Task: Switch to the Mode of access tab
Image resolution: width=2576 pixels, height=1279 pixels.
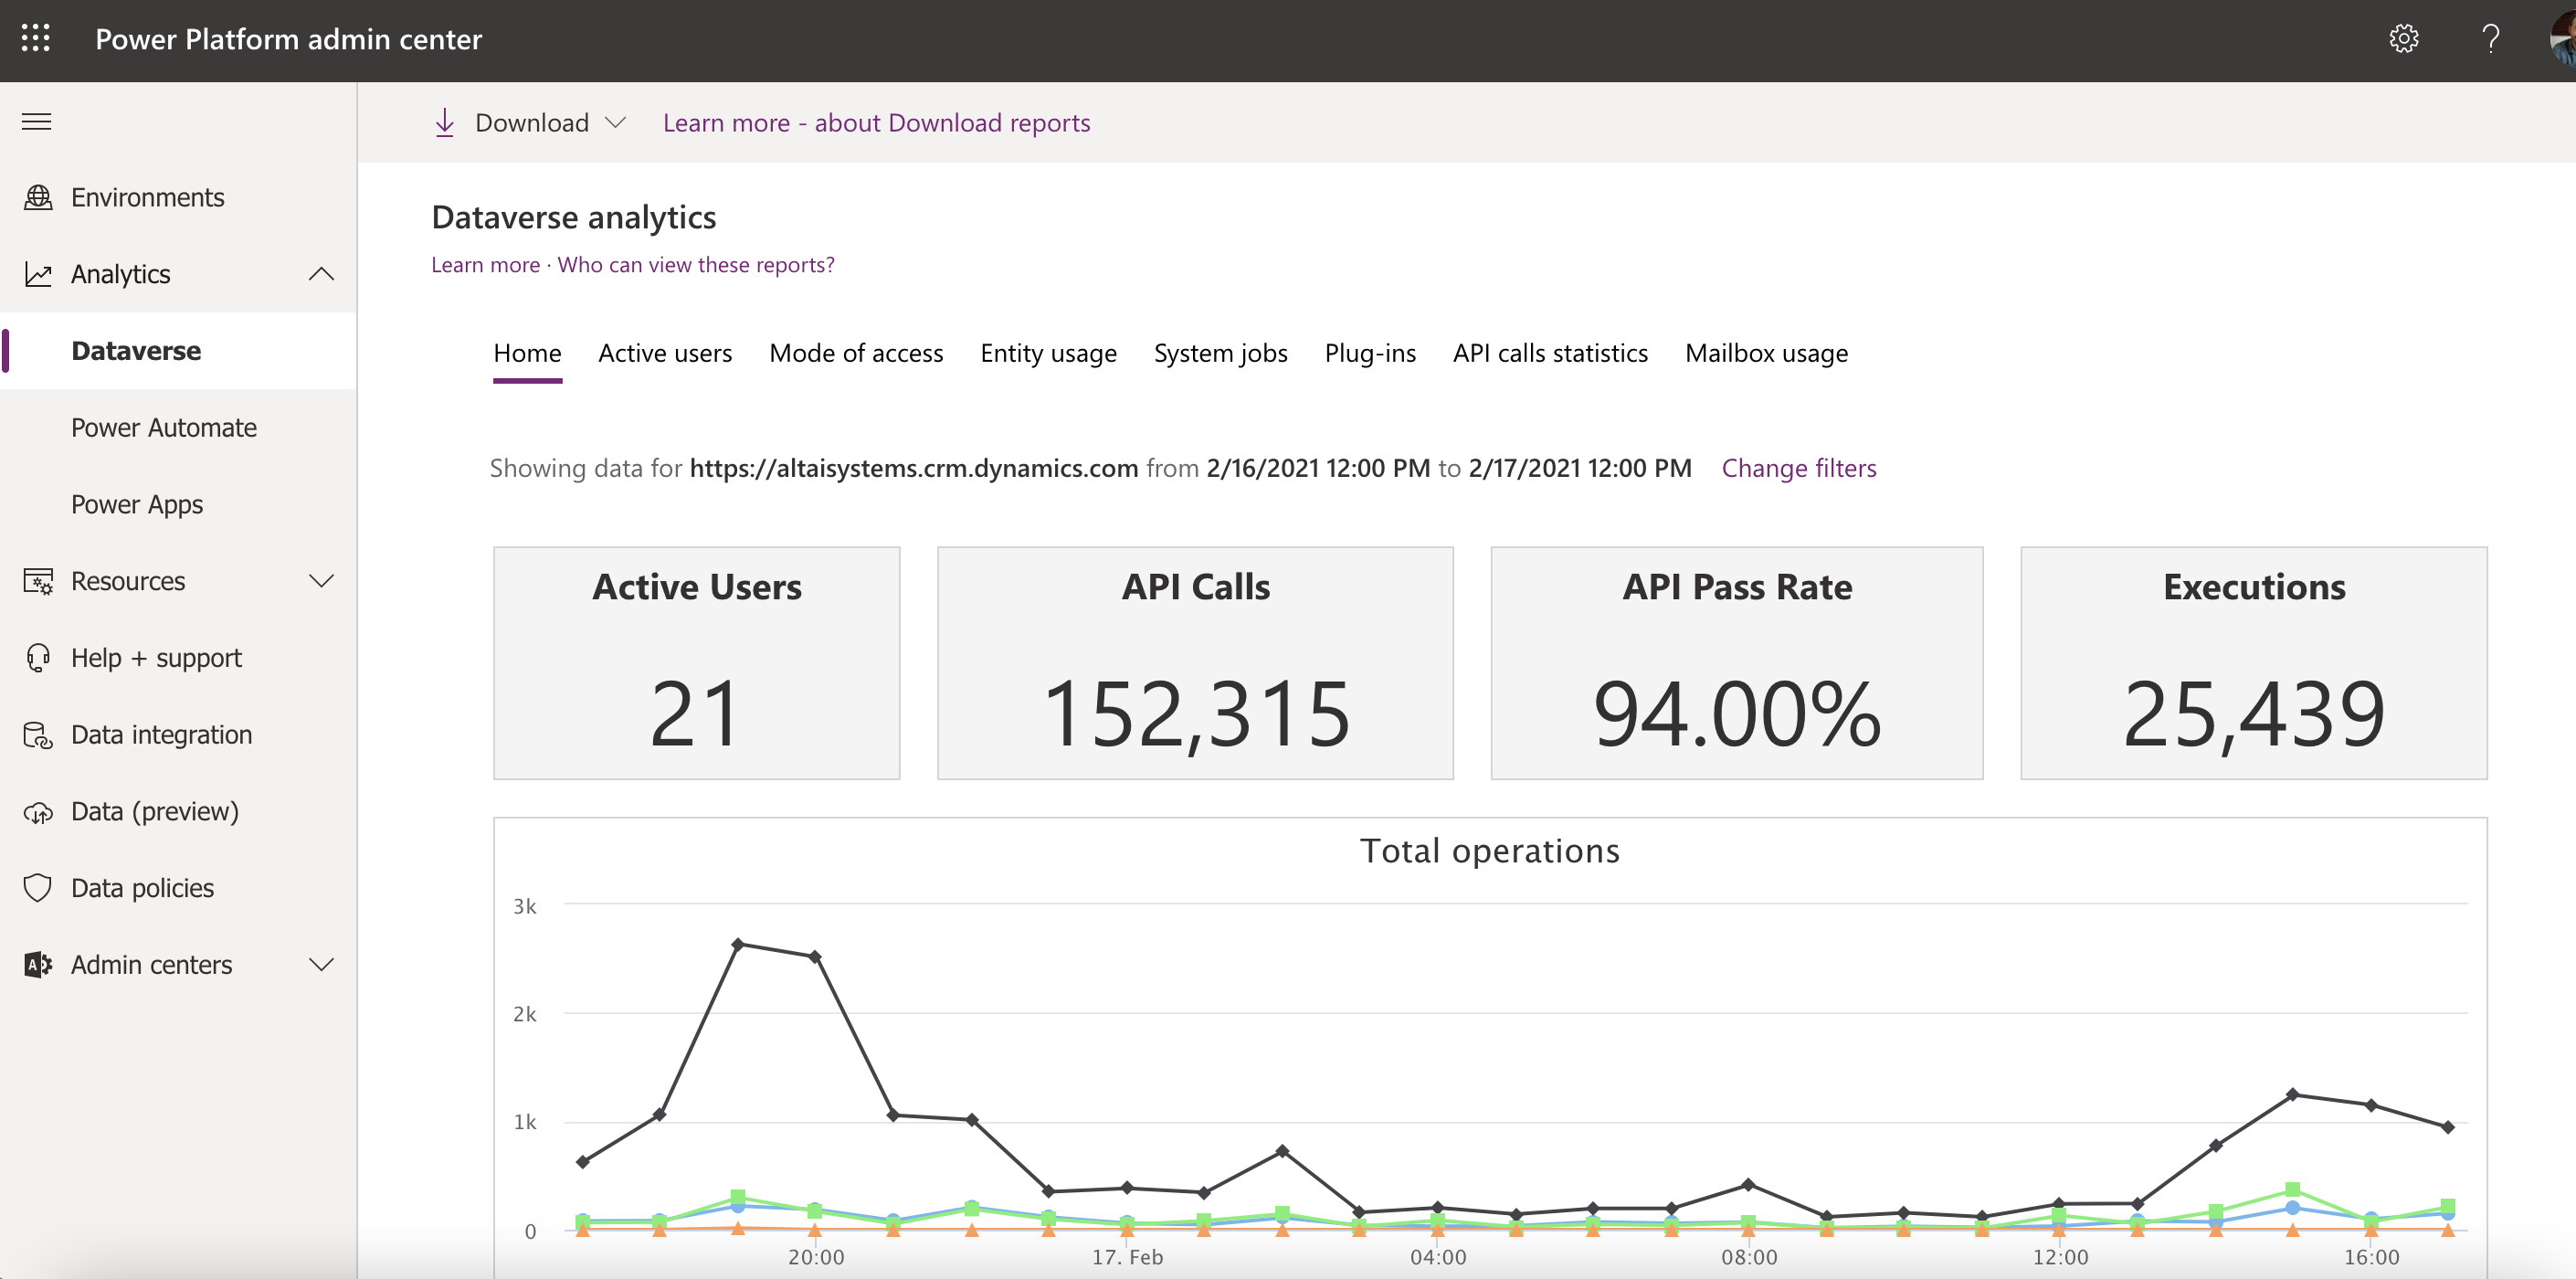Action: point(856,353)
